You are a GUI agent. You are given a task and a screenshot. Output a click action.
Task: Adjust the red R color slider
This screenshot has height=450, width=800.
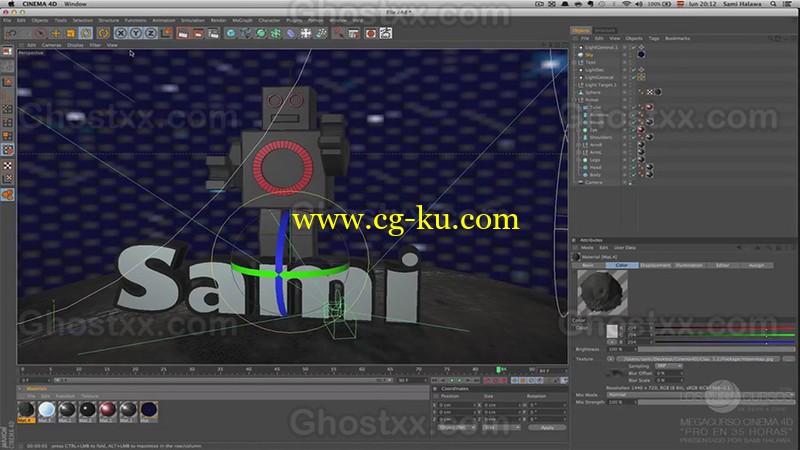click(725, 328)
